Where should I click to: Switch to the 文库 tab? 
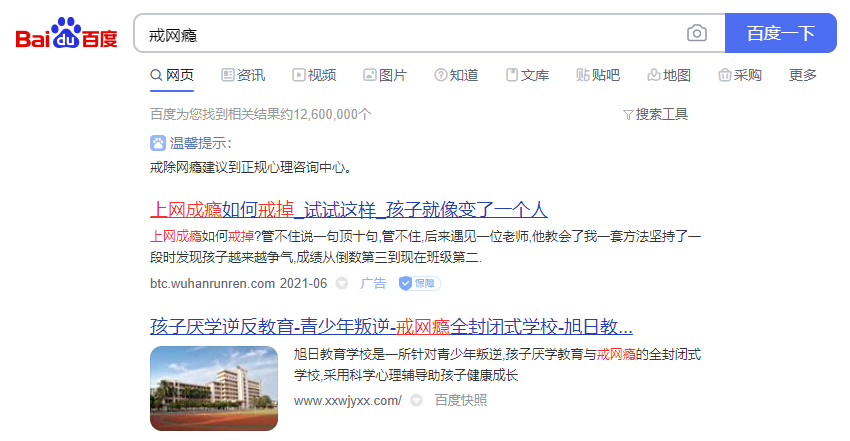[x=527, y=75]
